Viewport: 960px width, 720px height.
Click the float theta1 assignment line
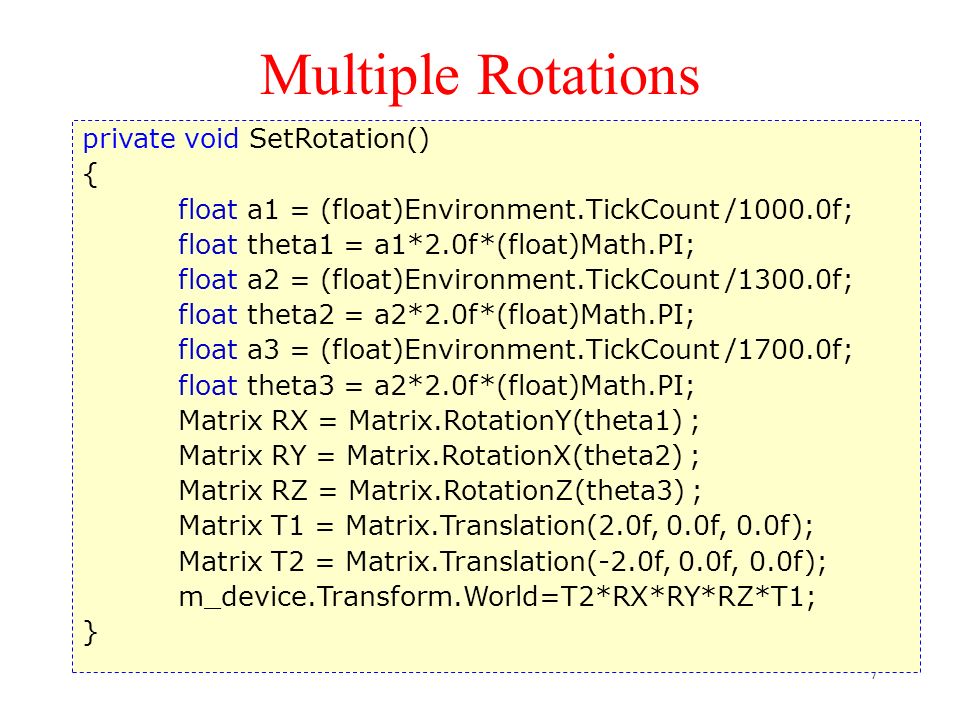pyautogui.click(x=436, y=245)
